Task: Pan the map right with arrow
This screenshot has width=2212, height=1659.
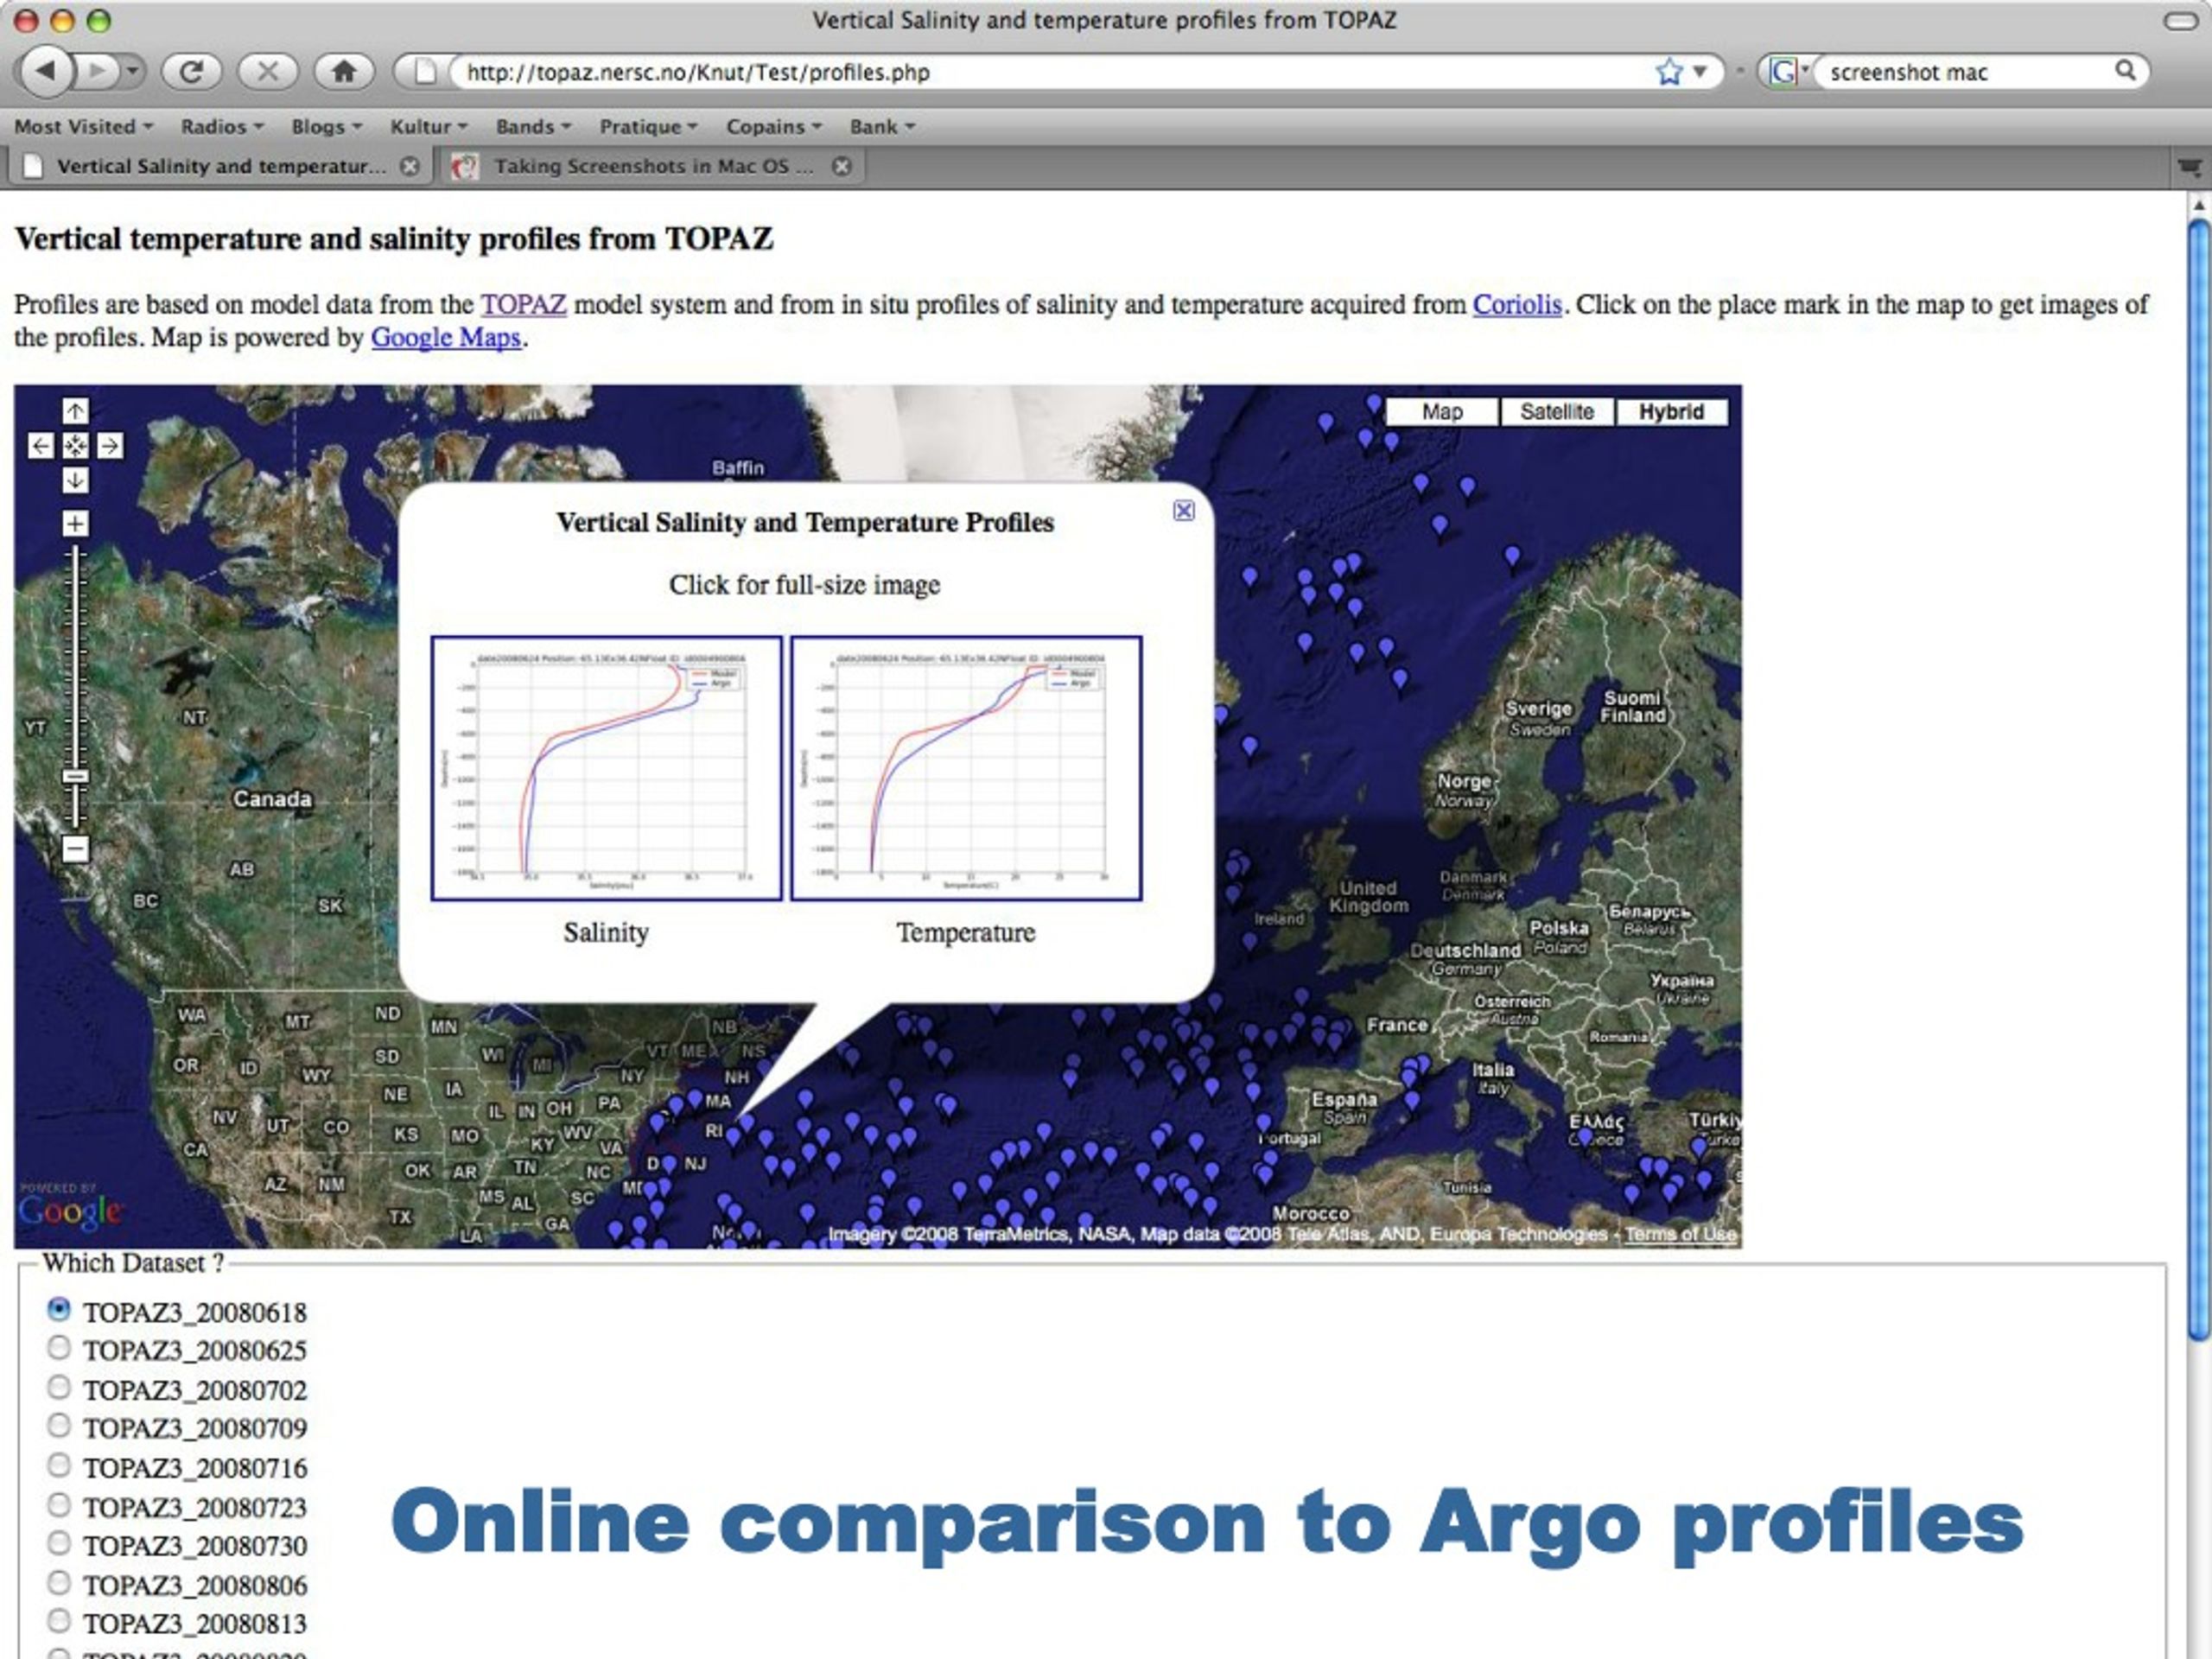Action: pos(110,446)
